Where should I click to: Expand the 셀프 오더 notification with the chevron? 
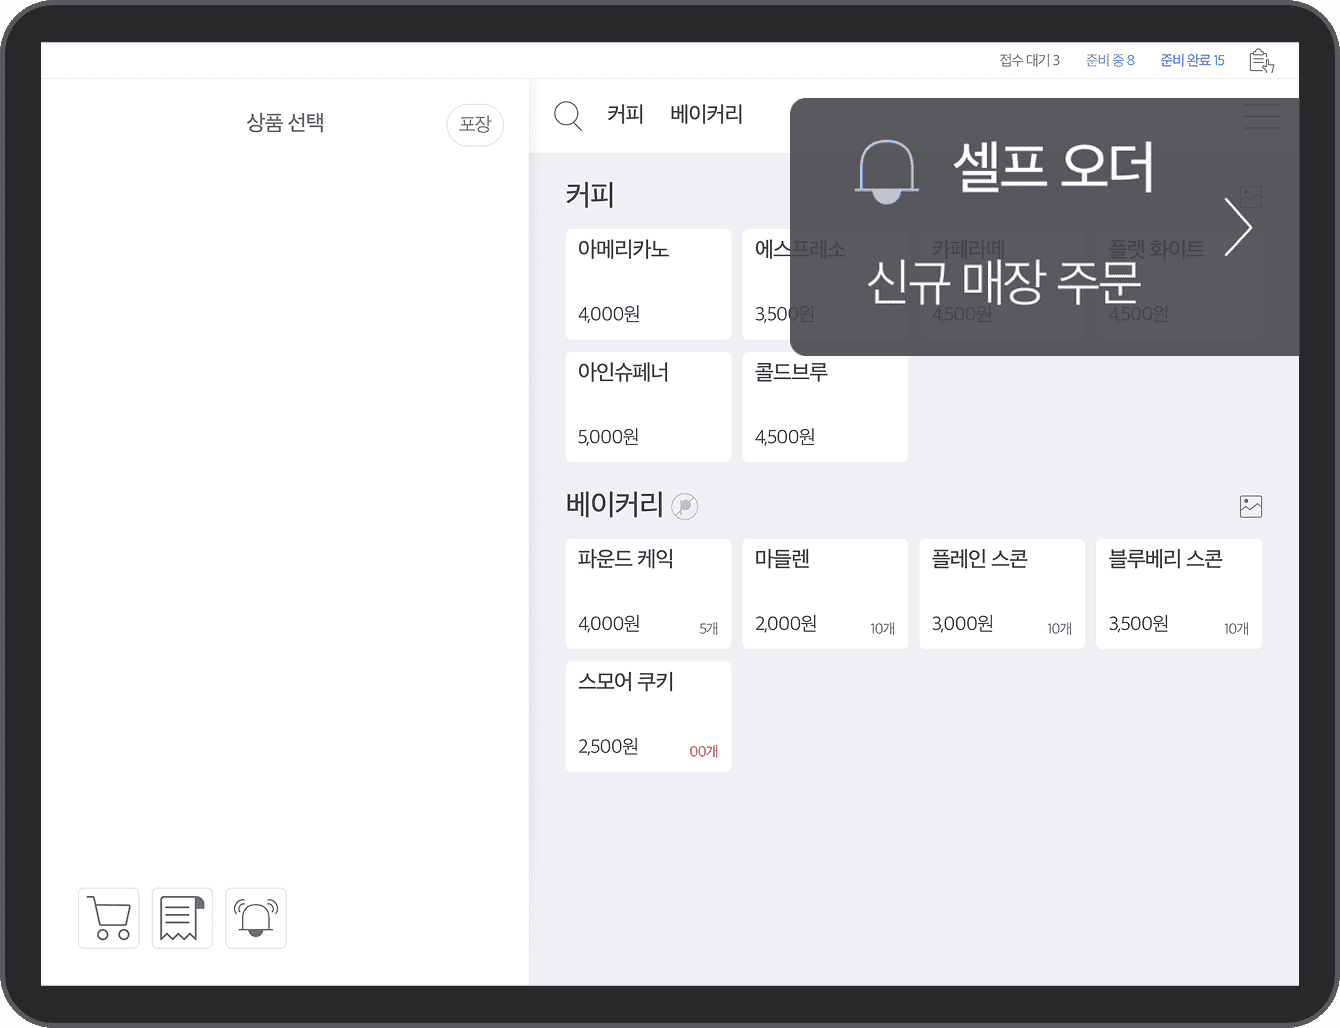pyautogui.click(x=1239, y=227)
